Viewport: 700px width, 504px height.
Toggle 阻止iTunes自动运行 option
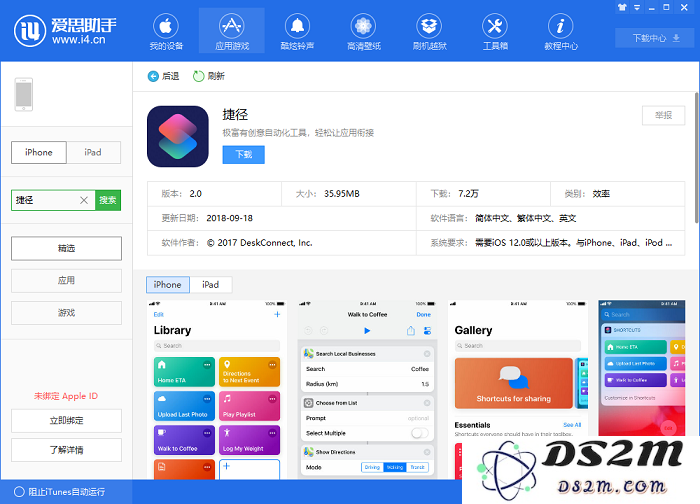click(x=59, y=492)
